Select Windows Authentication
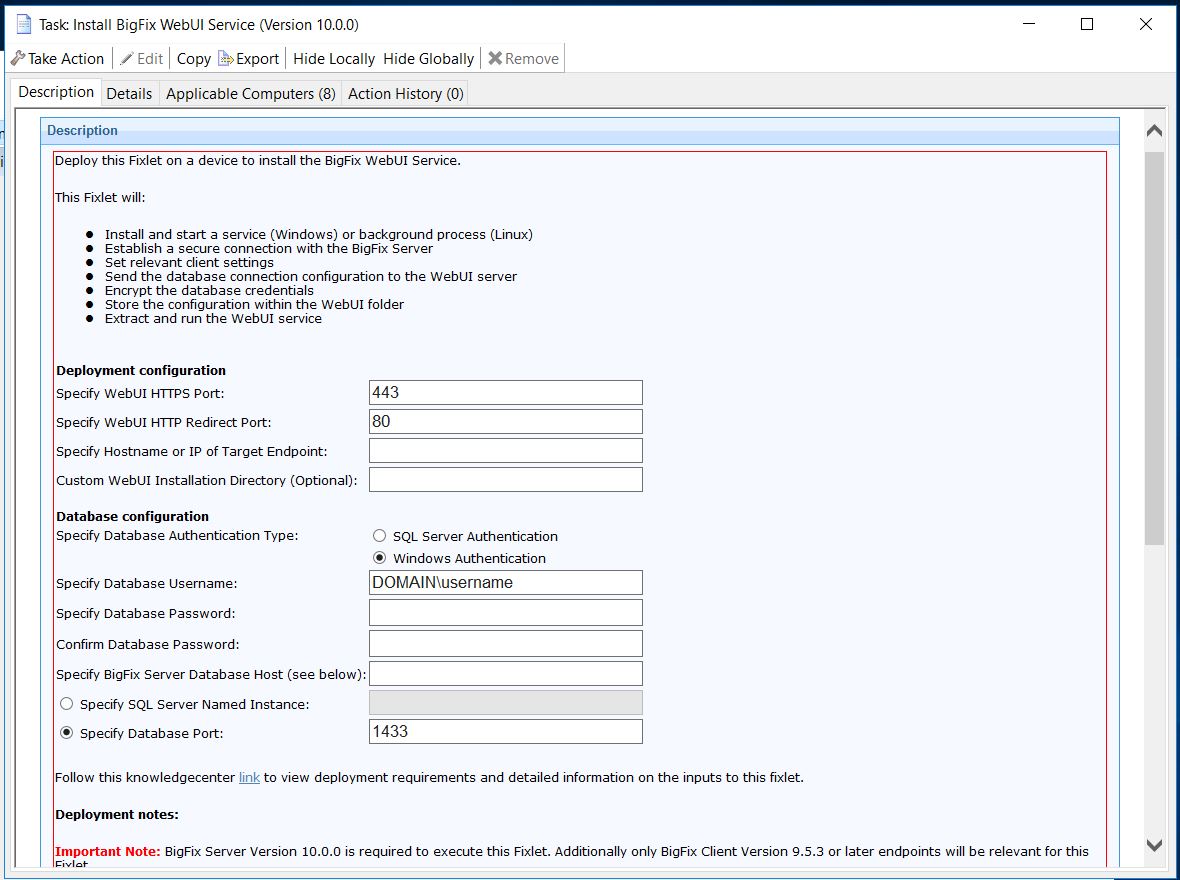This screenshot has width=1180, height=880. click(x=379, y=558)
